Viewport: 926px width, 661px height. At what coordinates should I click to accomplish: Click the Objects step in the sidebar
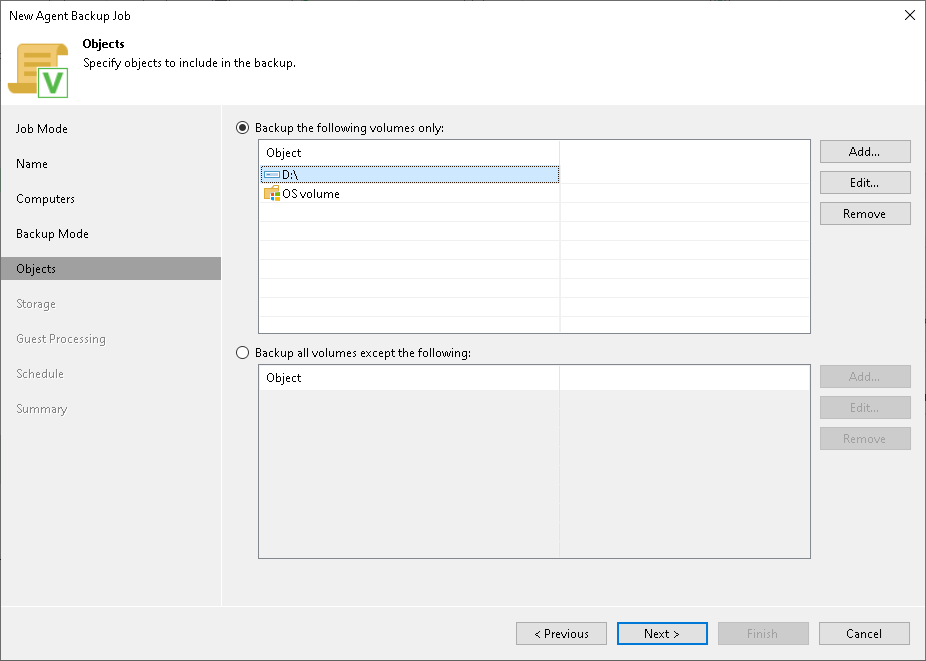coord(36,268)
